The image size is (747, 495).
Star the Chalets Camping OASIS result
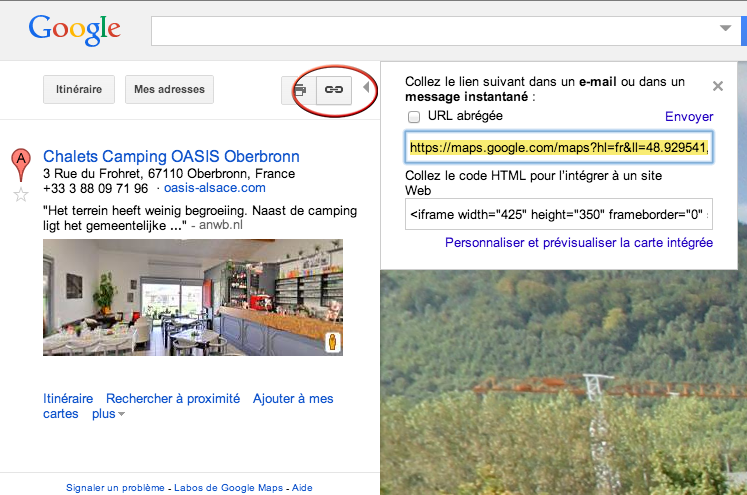[x=21, y=195]
